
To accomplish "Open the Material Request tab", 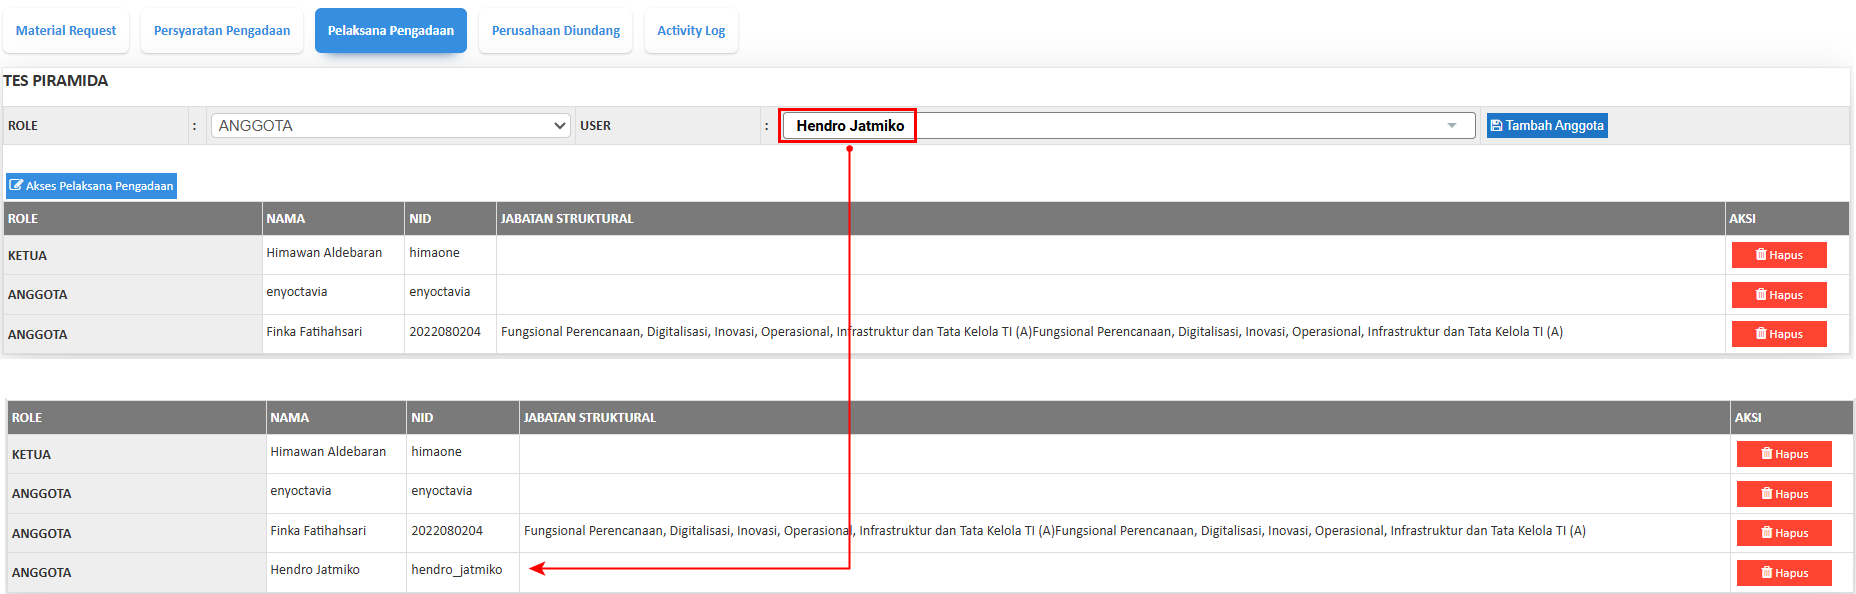I will pos(66,31).
